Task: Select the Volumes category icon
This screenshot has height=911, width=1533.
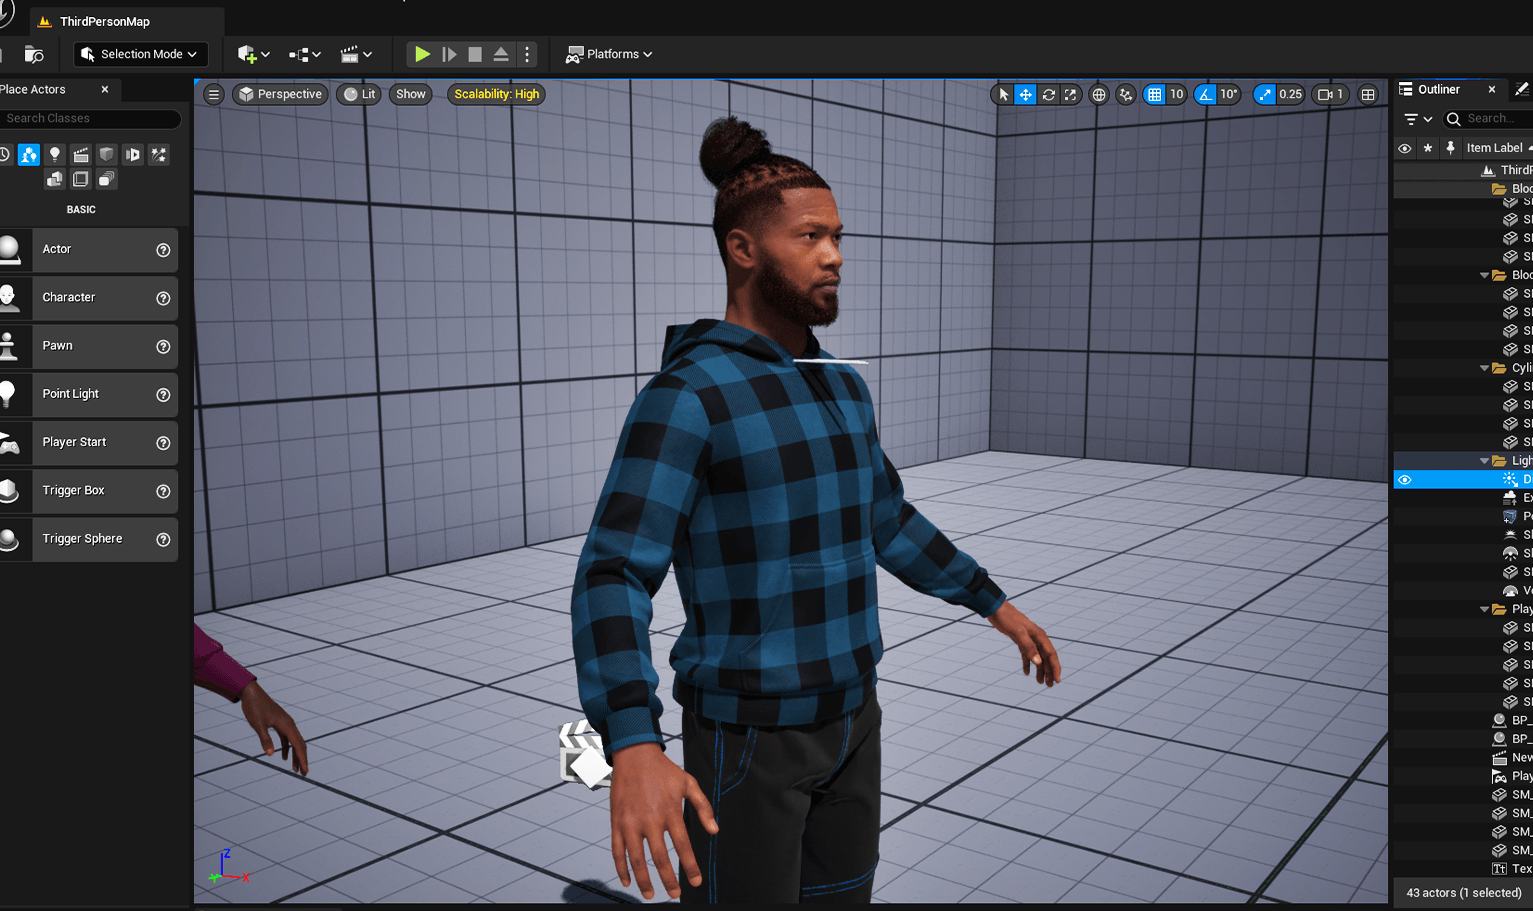Action: click(x=81, y=179)
